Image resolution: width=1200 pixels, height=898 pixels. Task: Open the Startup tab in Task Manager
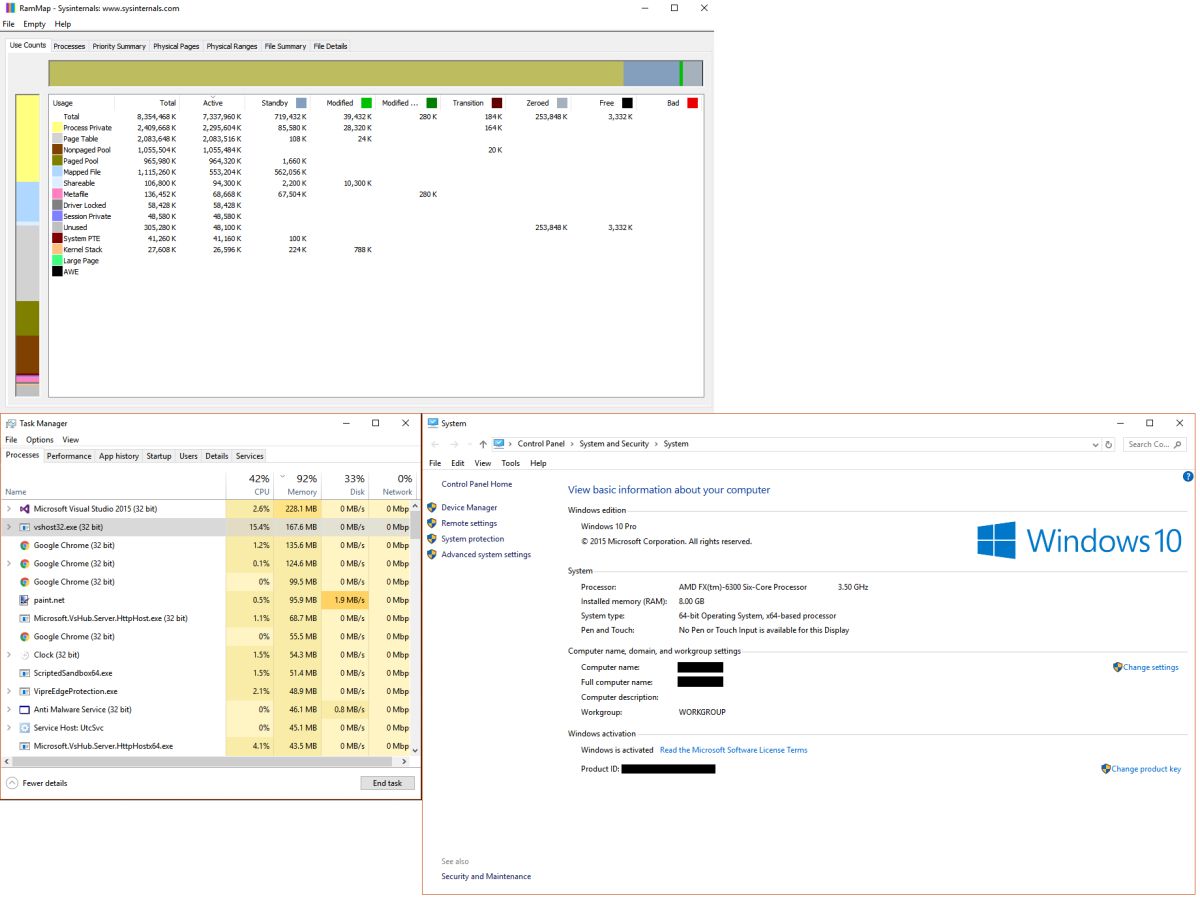click(x=159, y=456)
